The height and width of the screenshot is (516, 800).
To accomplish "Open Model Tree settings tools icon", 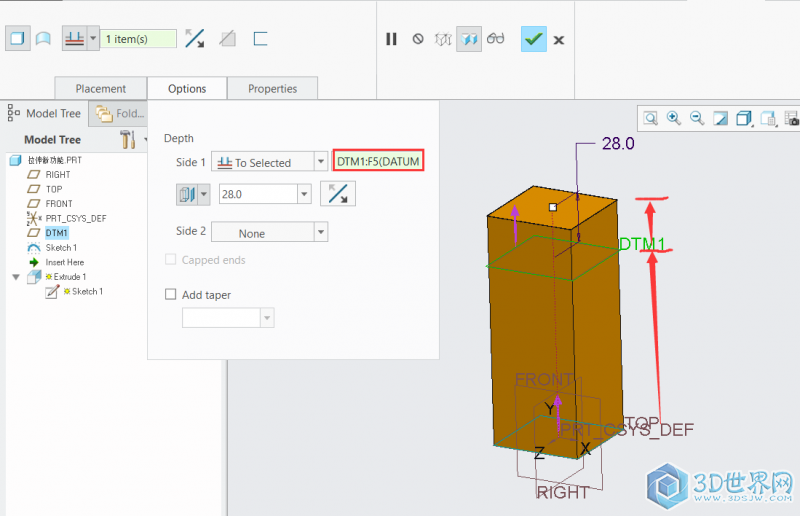I will pos(128,139).
